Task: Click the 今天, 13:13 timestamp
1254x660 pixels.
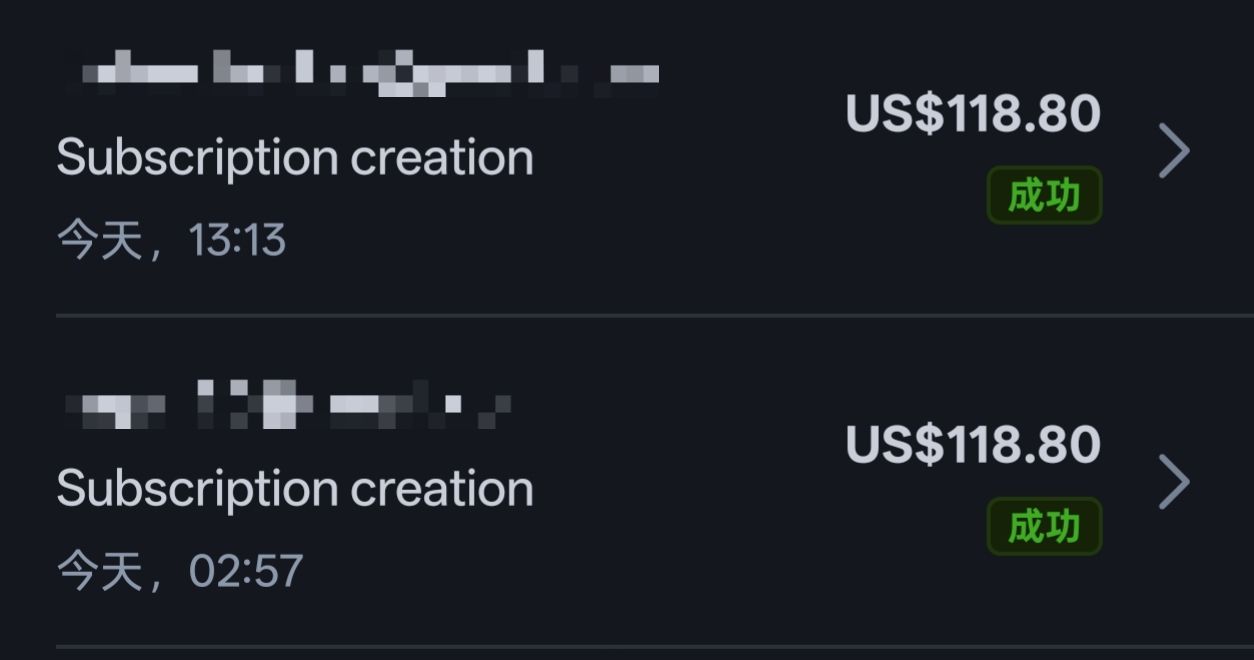Action: click(172, 241)
